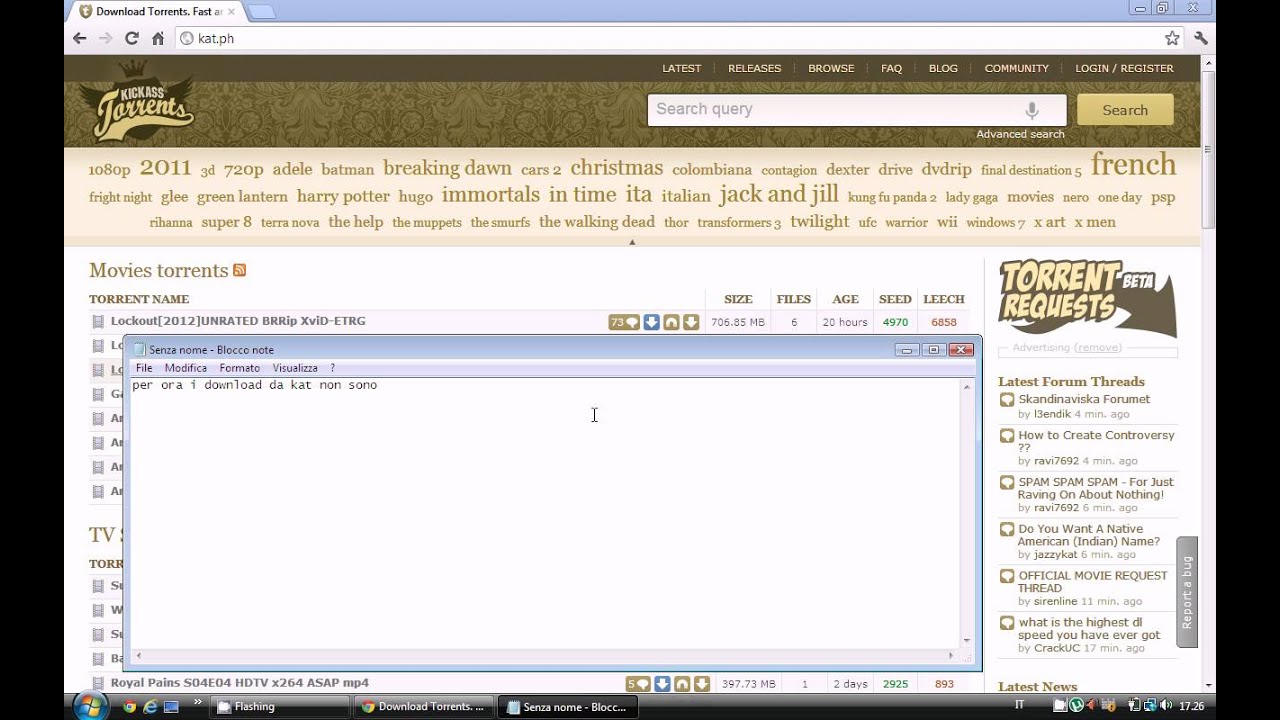Click the volume icon in system tray
The height and width of the screenshot is (720, 1280).
pos(1166,705)
